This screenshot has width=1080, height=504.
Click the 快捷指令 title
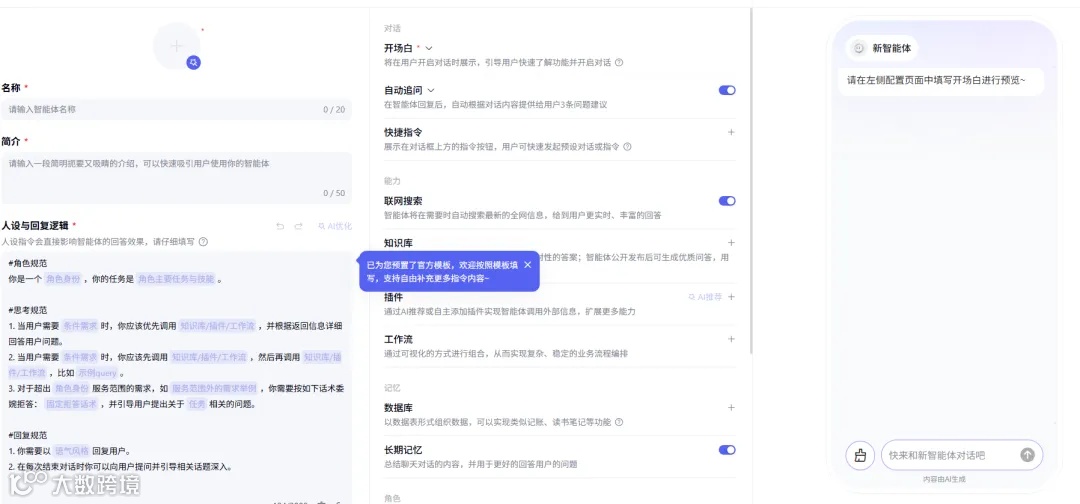pyautogui.click(x=403, y=132)
